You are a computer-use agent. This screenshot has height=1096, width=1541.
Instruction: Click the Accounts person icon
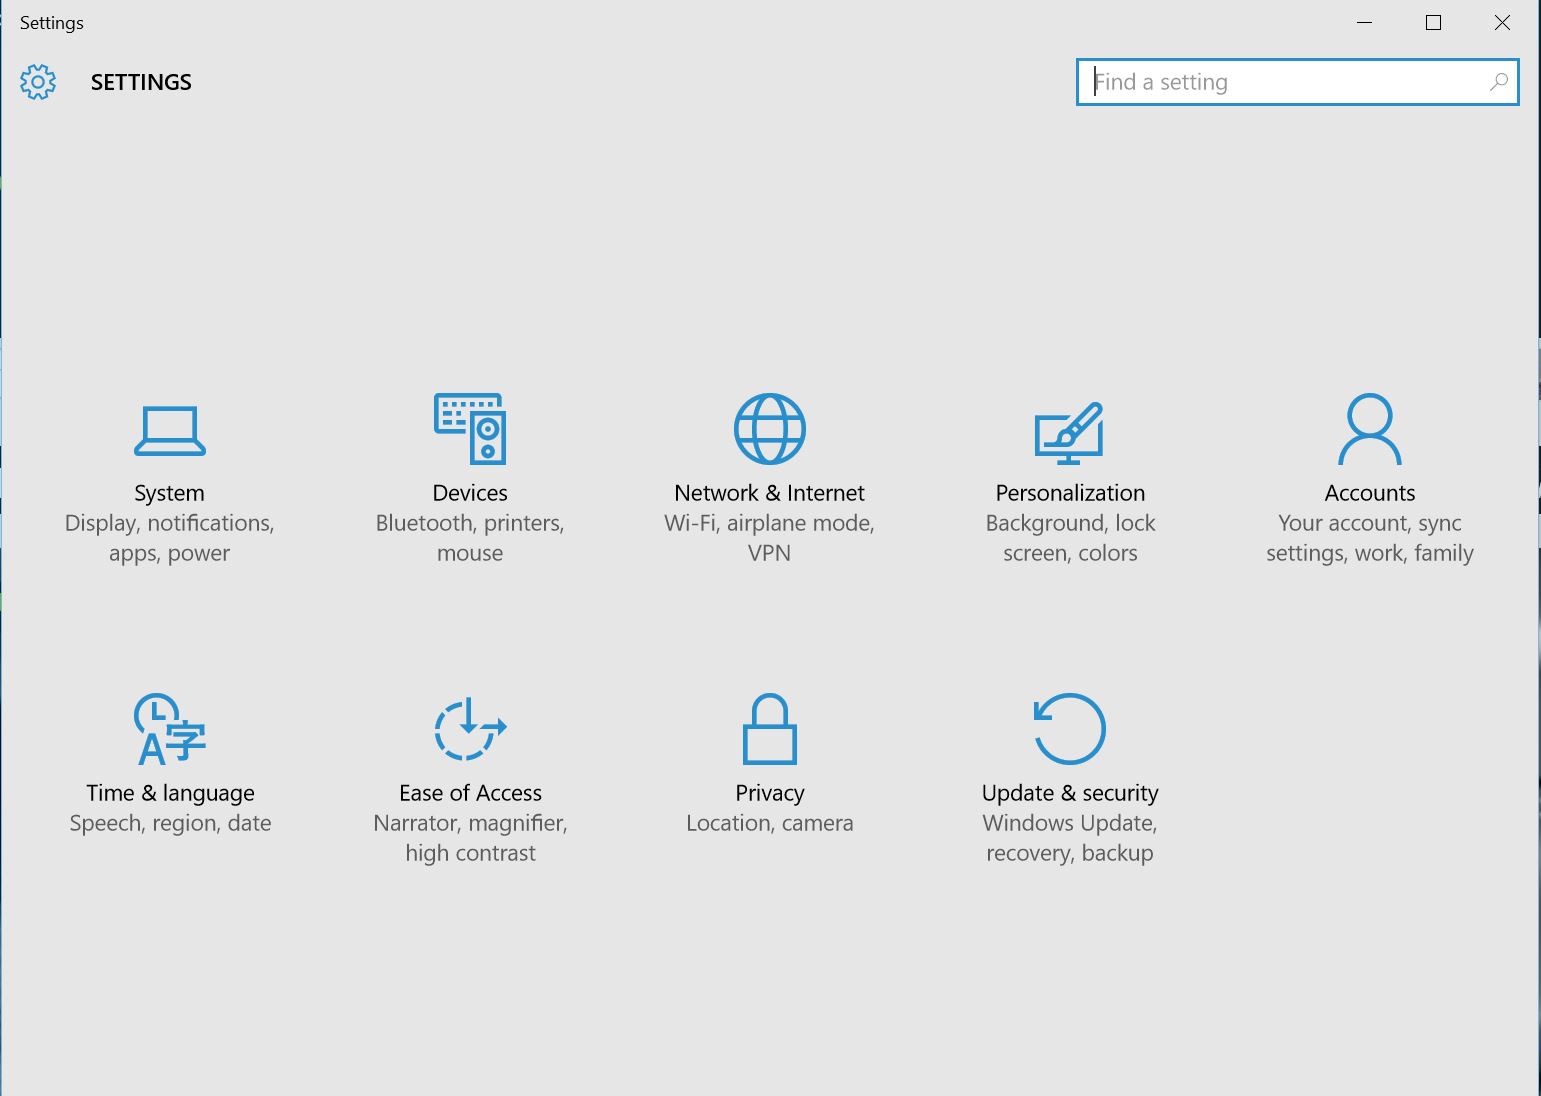tap(1369, 429)
